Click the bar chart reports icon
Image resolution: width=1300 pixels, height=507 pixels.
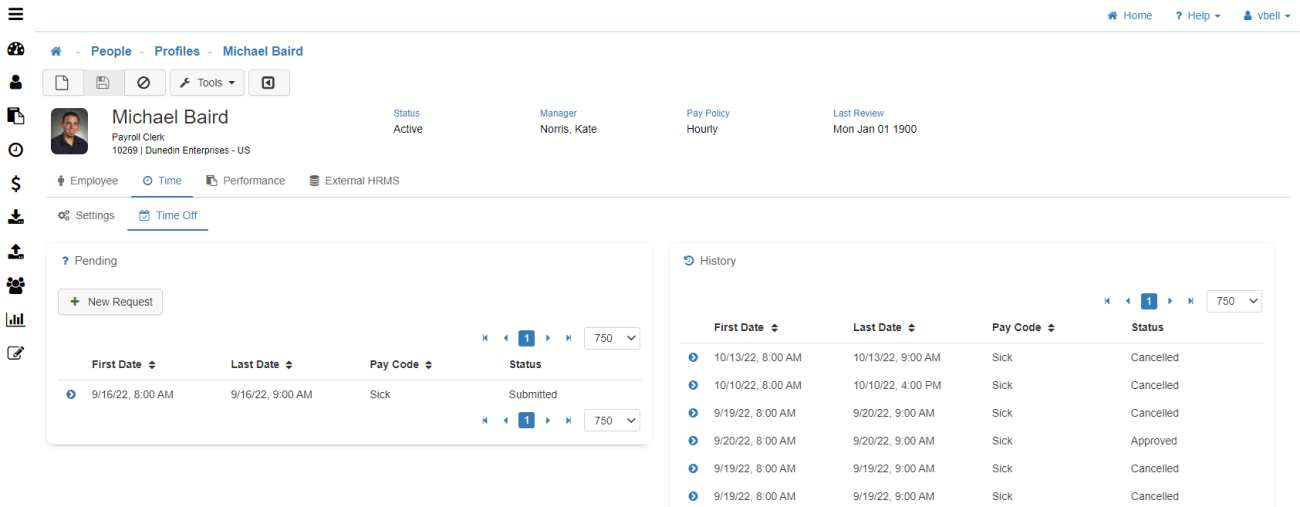[x=15, y=320]
